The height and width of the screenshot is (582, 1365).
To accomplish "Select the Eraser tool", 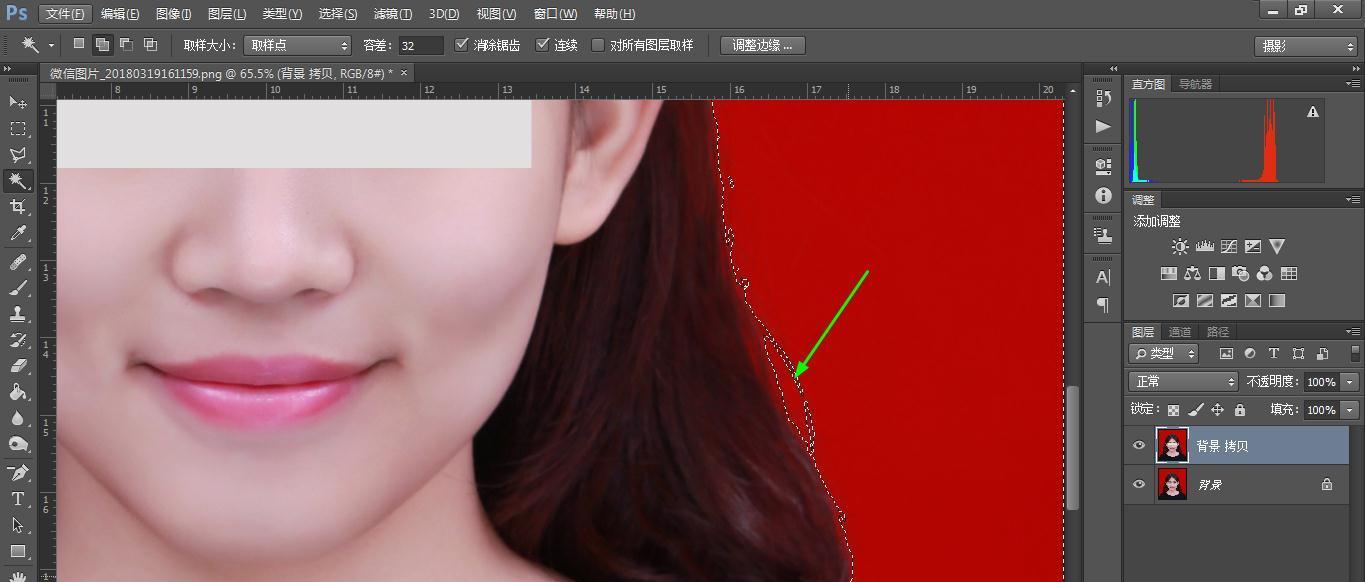I will coord(18,366).
